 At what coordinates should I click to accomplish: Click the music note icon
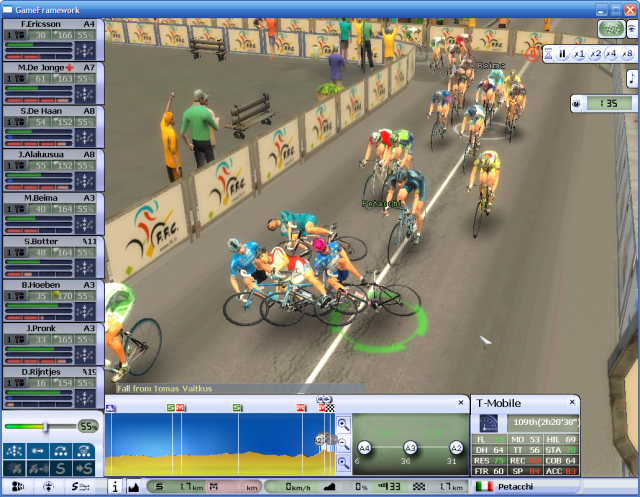pyautogui.click(x=631, y=78)
